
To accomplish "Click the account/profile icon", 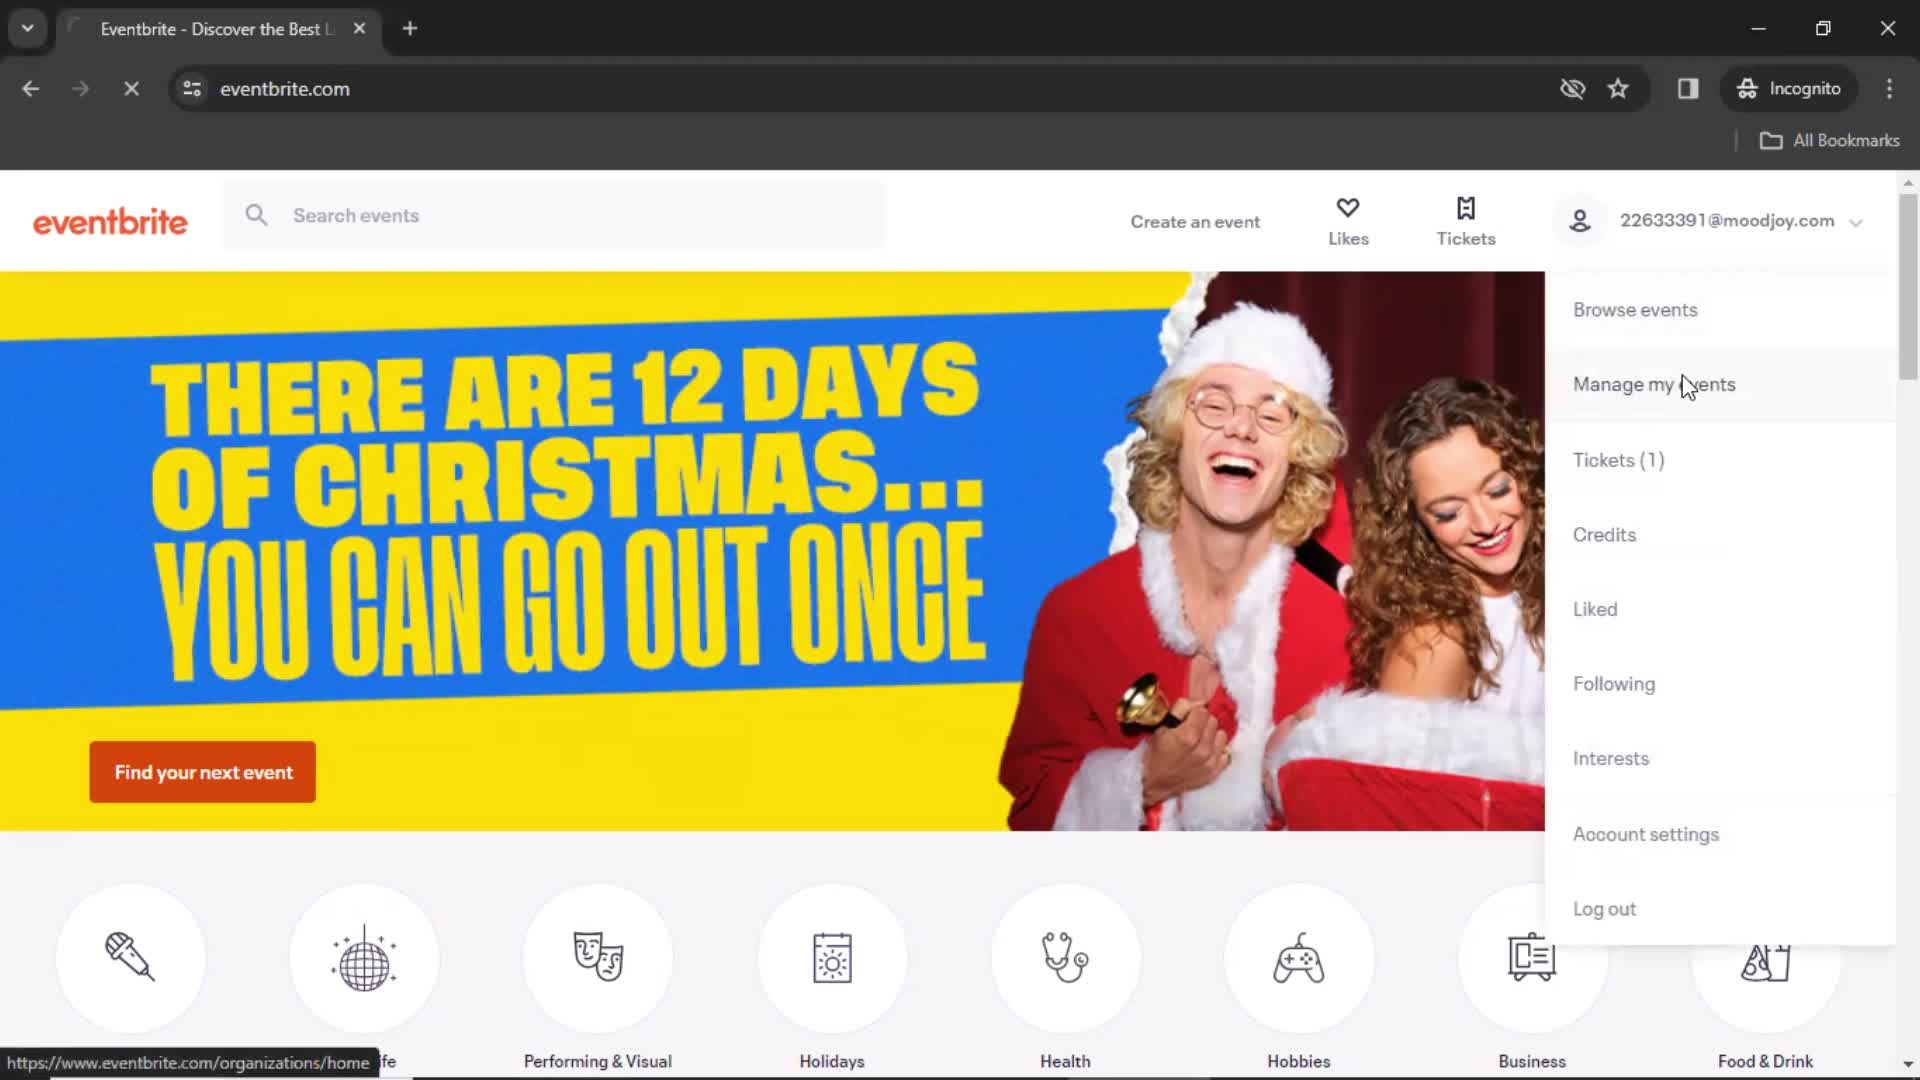I will point(1580,220).
